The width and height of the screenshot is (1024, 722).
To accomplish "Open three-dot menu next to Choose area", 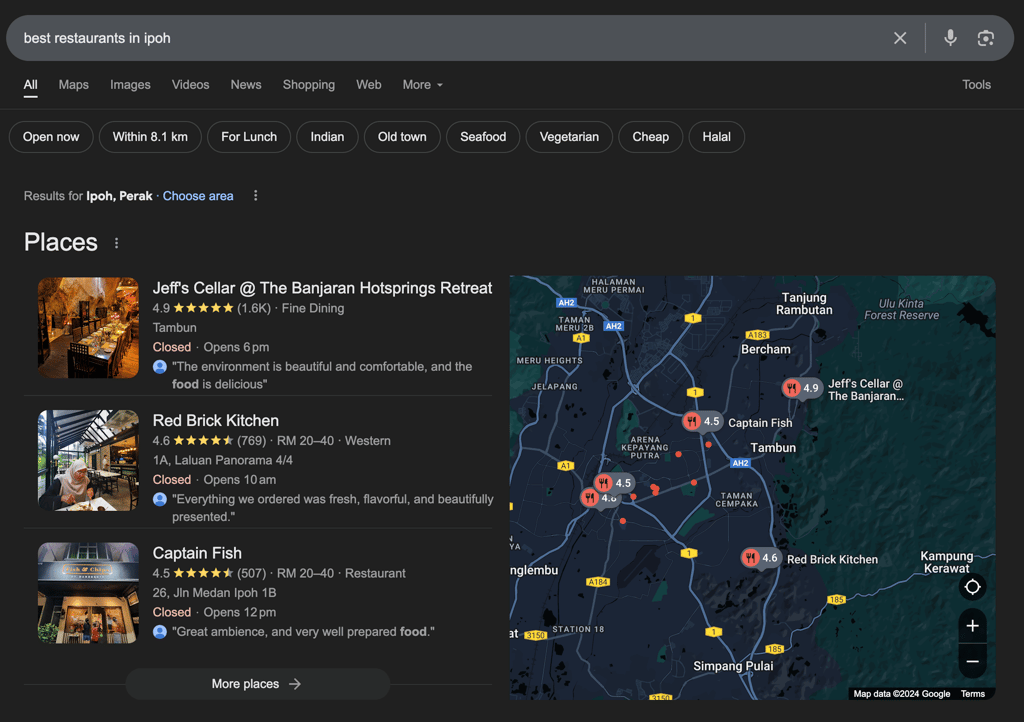I will pos(255,196).
